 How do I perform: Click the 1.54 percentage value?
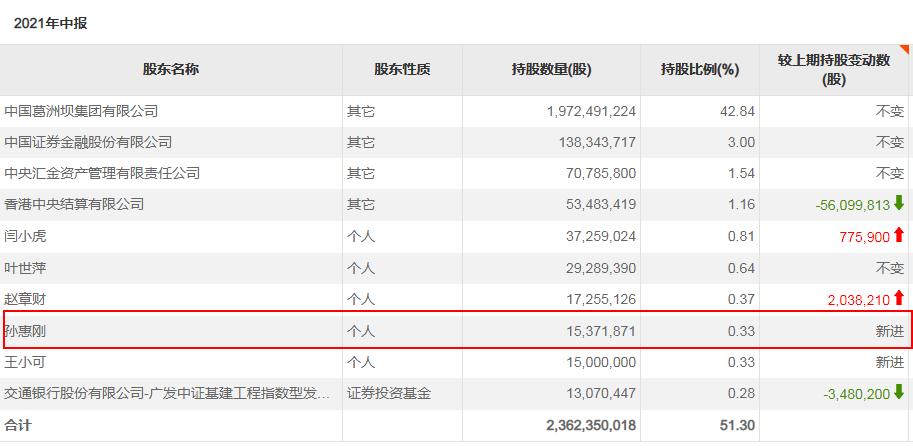(x=741, y=173)
